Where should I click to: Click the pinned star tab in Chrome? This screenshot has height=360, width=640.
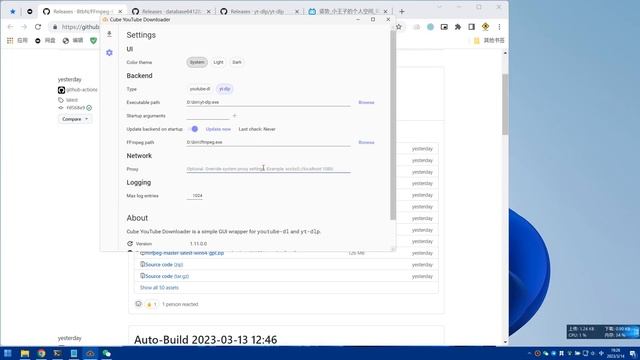point(13,11)
